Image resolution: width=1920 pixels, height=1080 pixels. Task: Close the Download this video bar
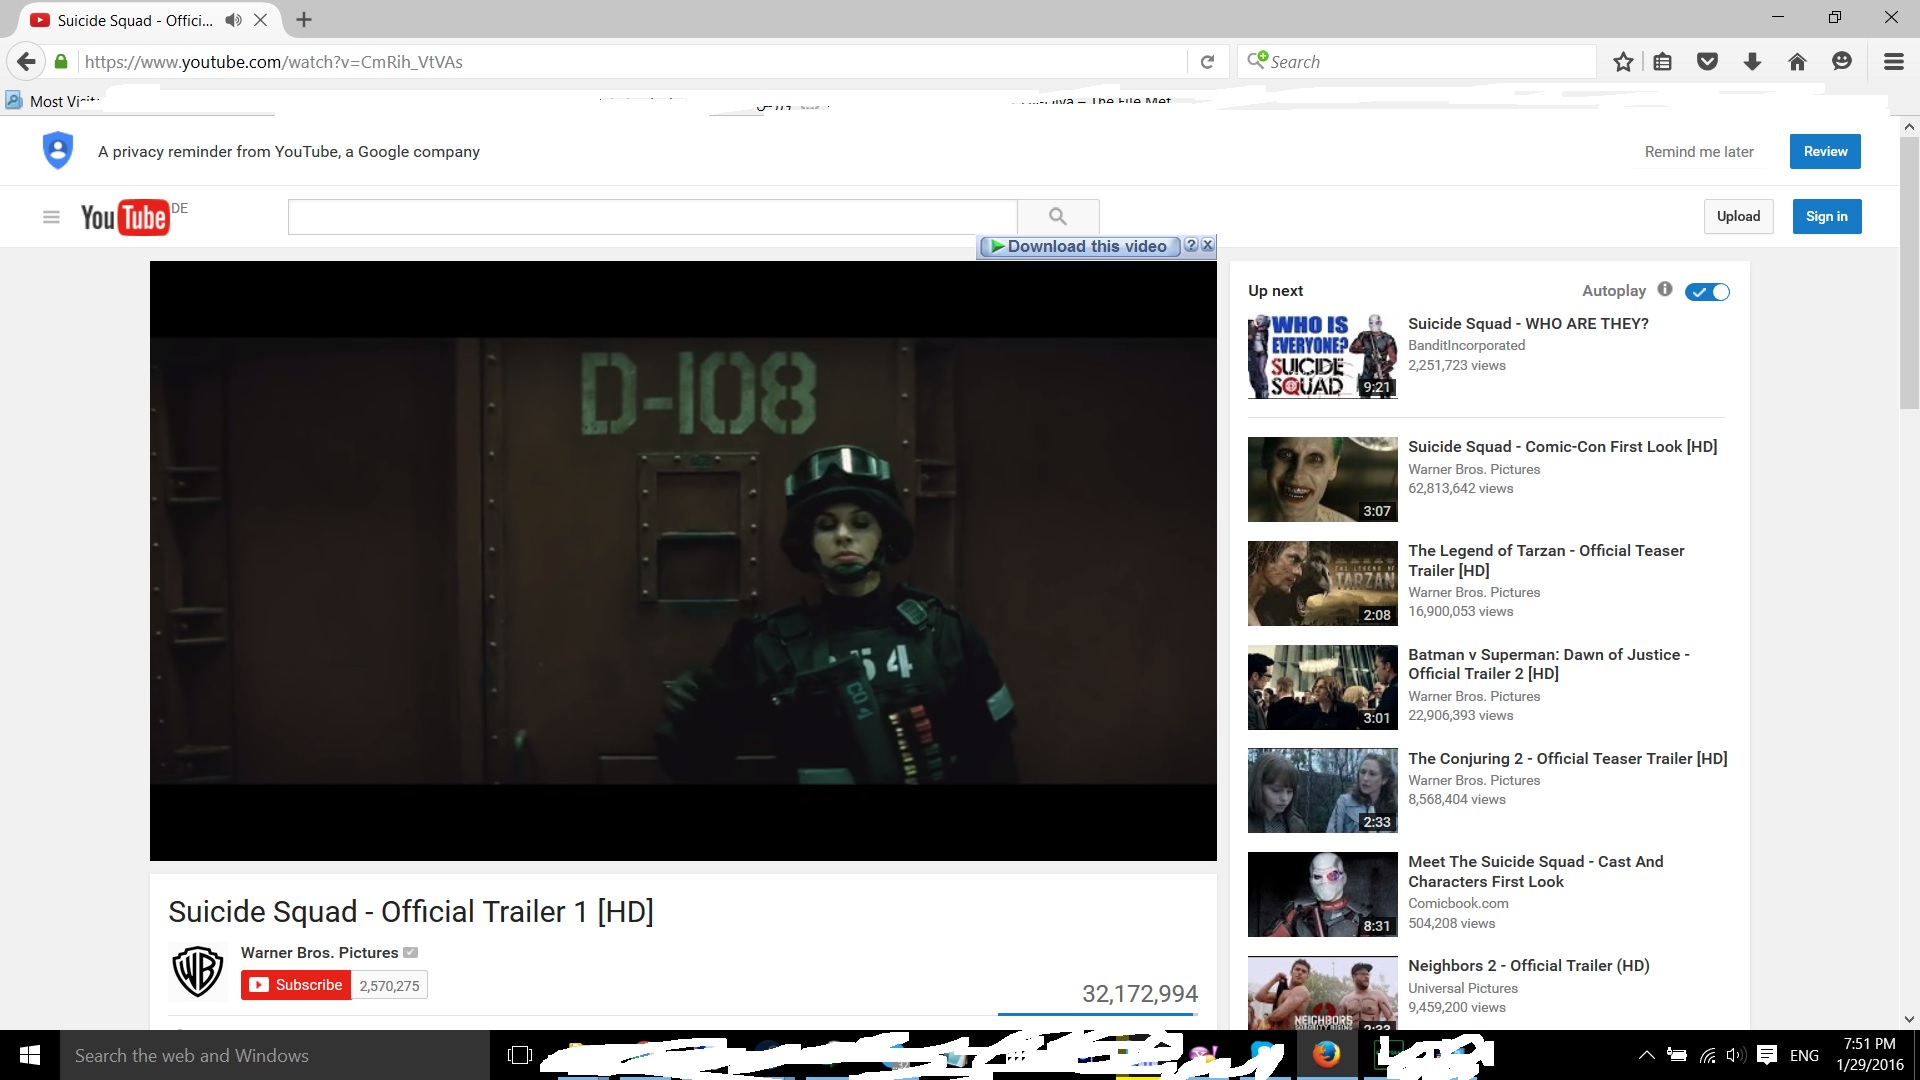pyautogui.click(x=1207, y=245)
